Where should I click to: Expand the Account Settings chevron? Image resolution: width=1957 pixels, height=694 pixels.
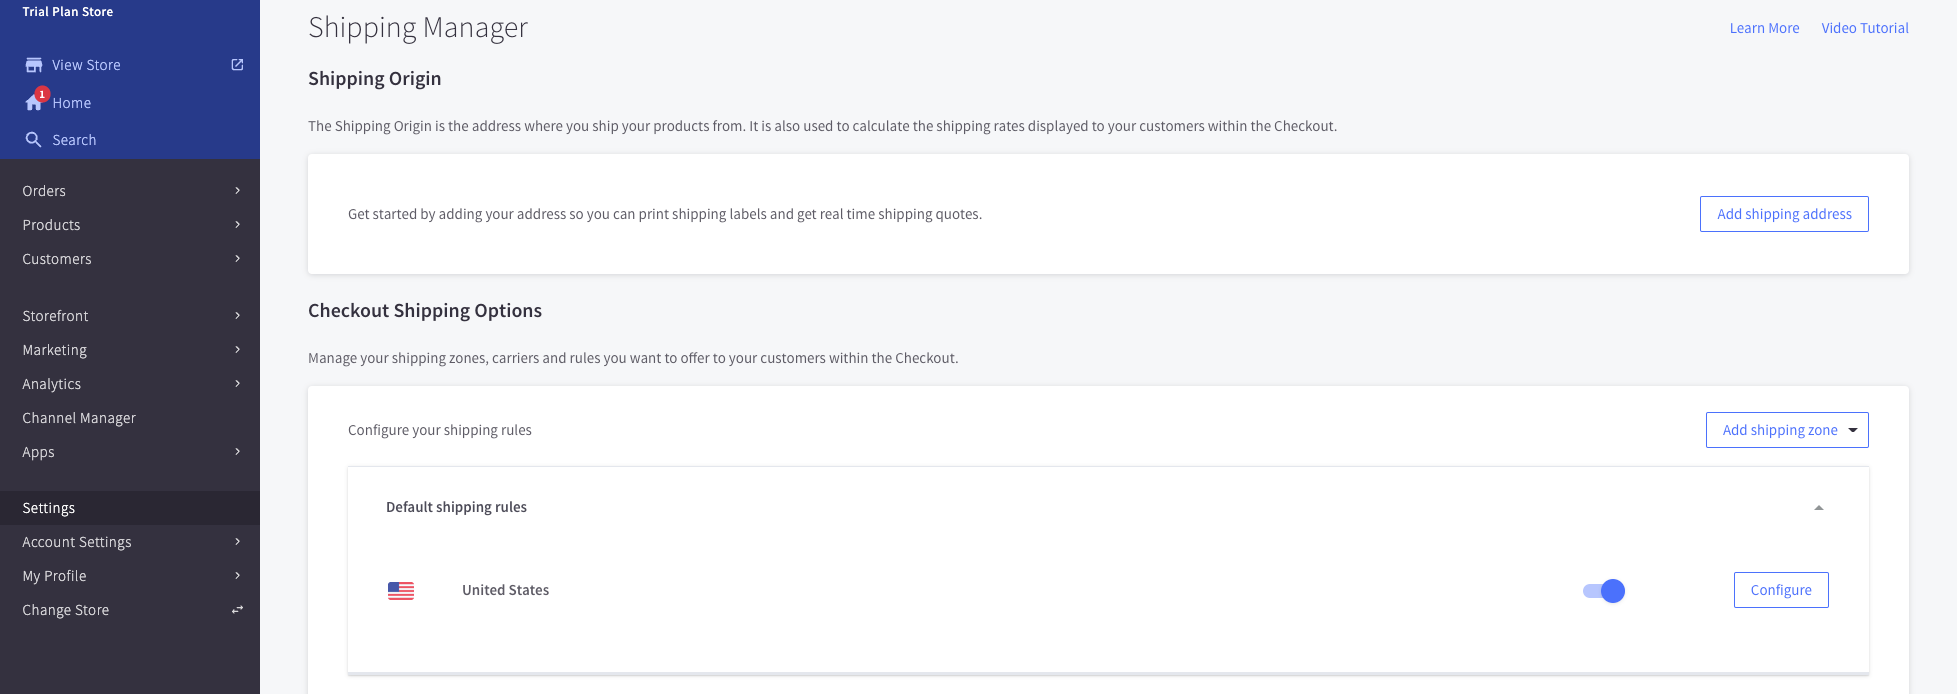[237, 542]
